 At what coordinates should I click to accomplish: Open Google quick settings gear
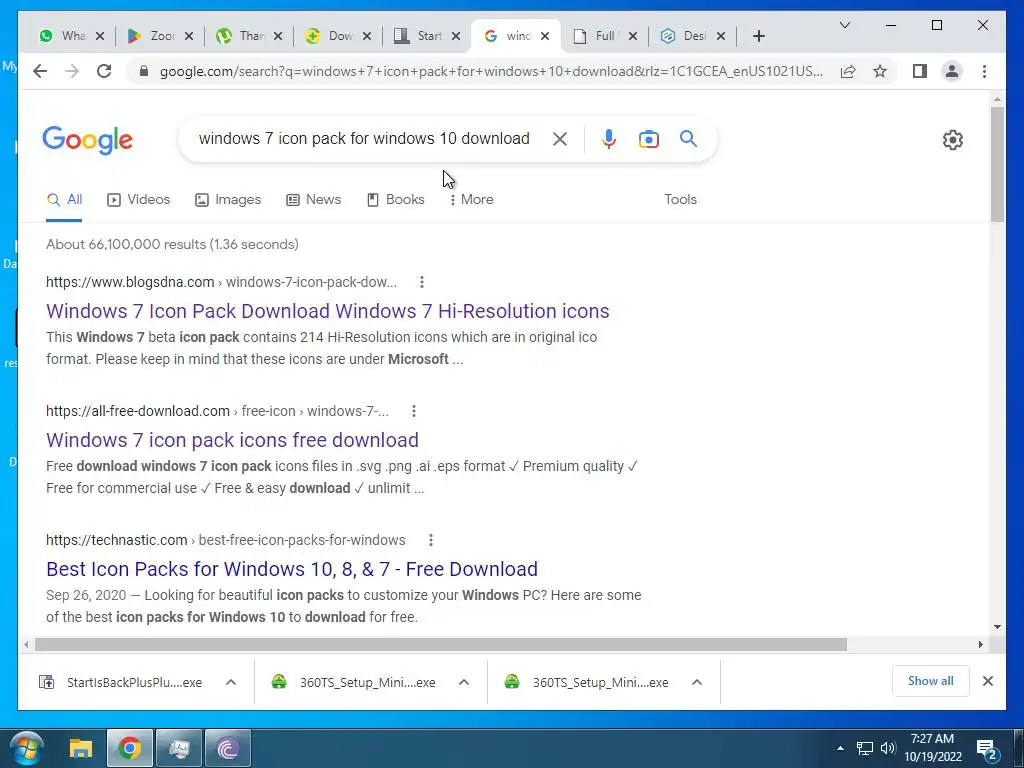(953, 140)
